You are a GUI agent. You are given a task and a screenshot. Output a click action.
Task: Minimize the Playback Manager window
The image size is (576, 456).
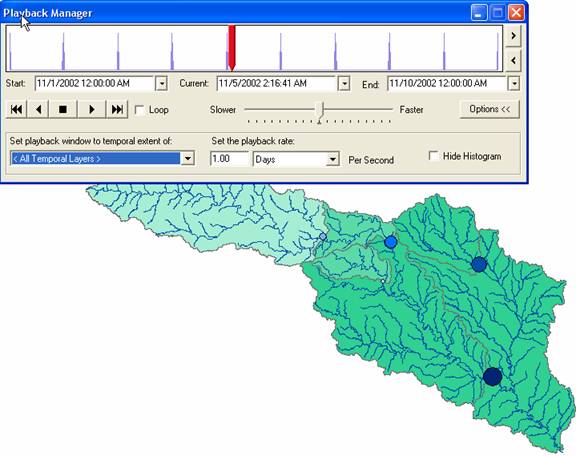[x=479, y=13]
